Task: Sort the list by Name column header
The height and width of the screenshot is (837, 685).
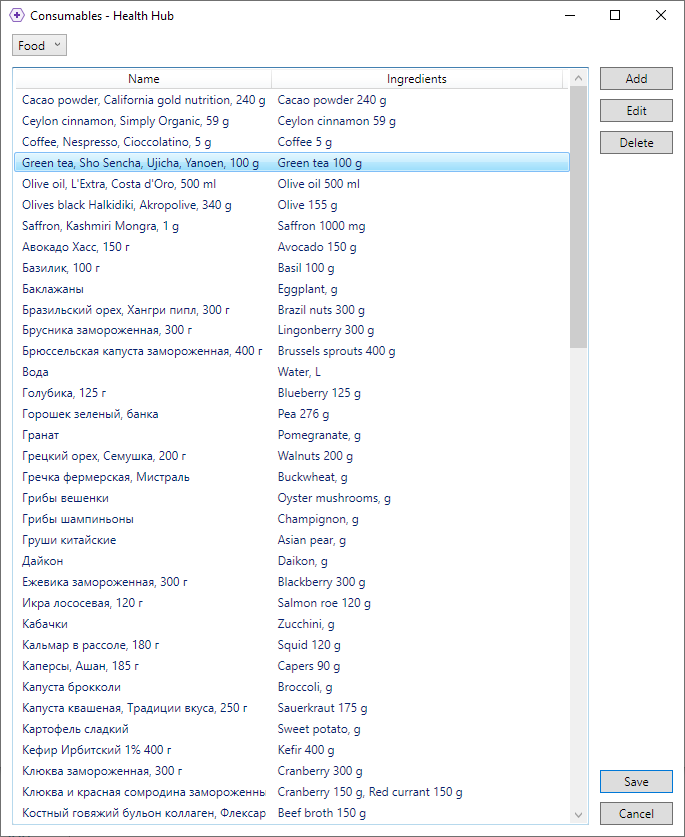Action: (143, 79)
